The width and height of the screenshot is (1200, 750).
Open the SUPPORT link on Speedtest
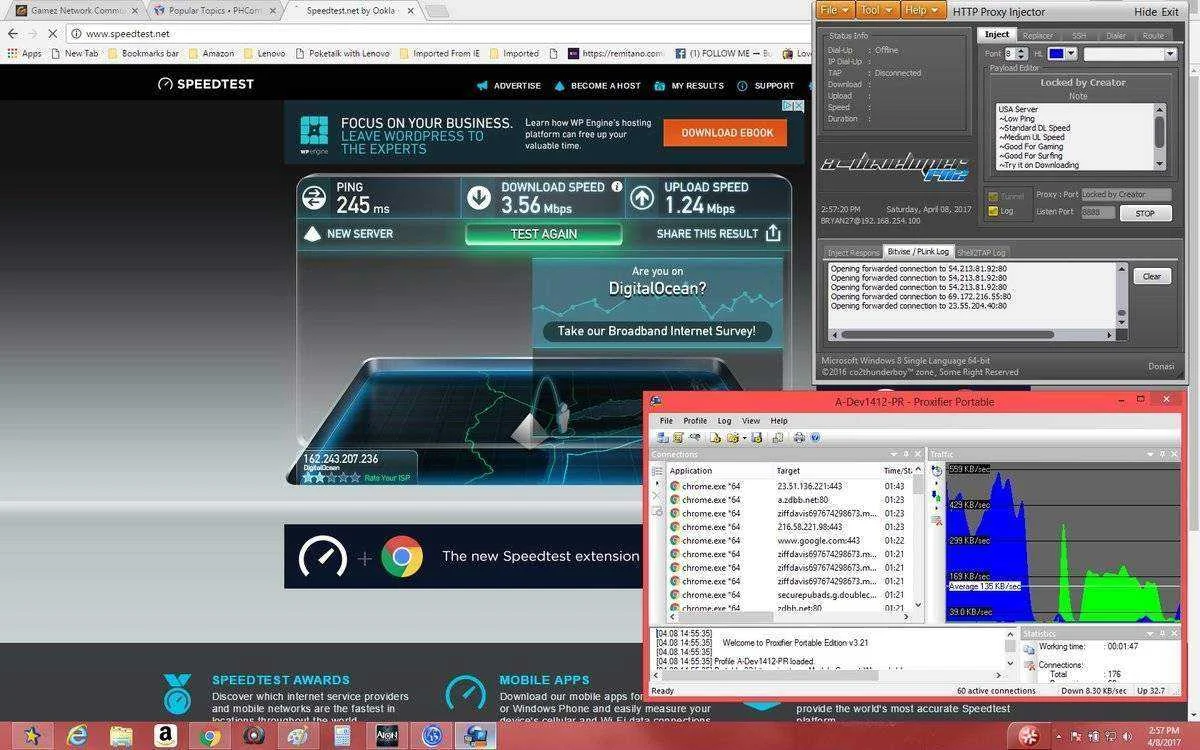pos(766,85)
